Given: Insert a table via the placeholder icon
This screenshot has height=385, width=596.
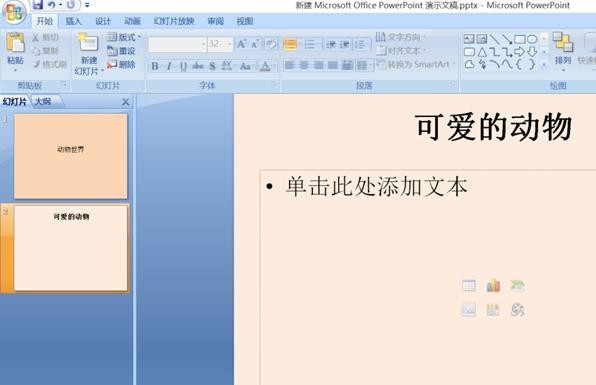Looking at the screenshot, I should coord(469,285).
